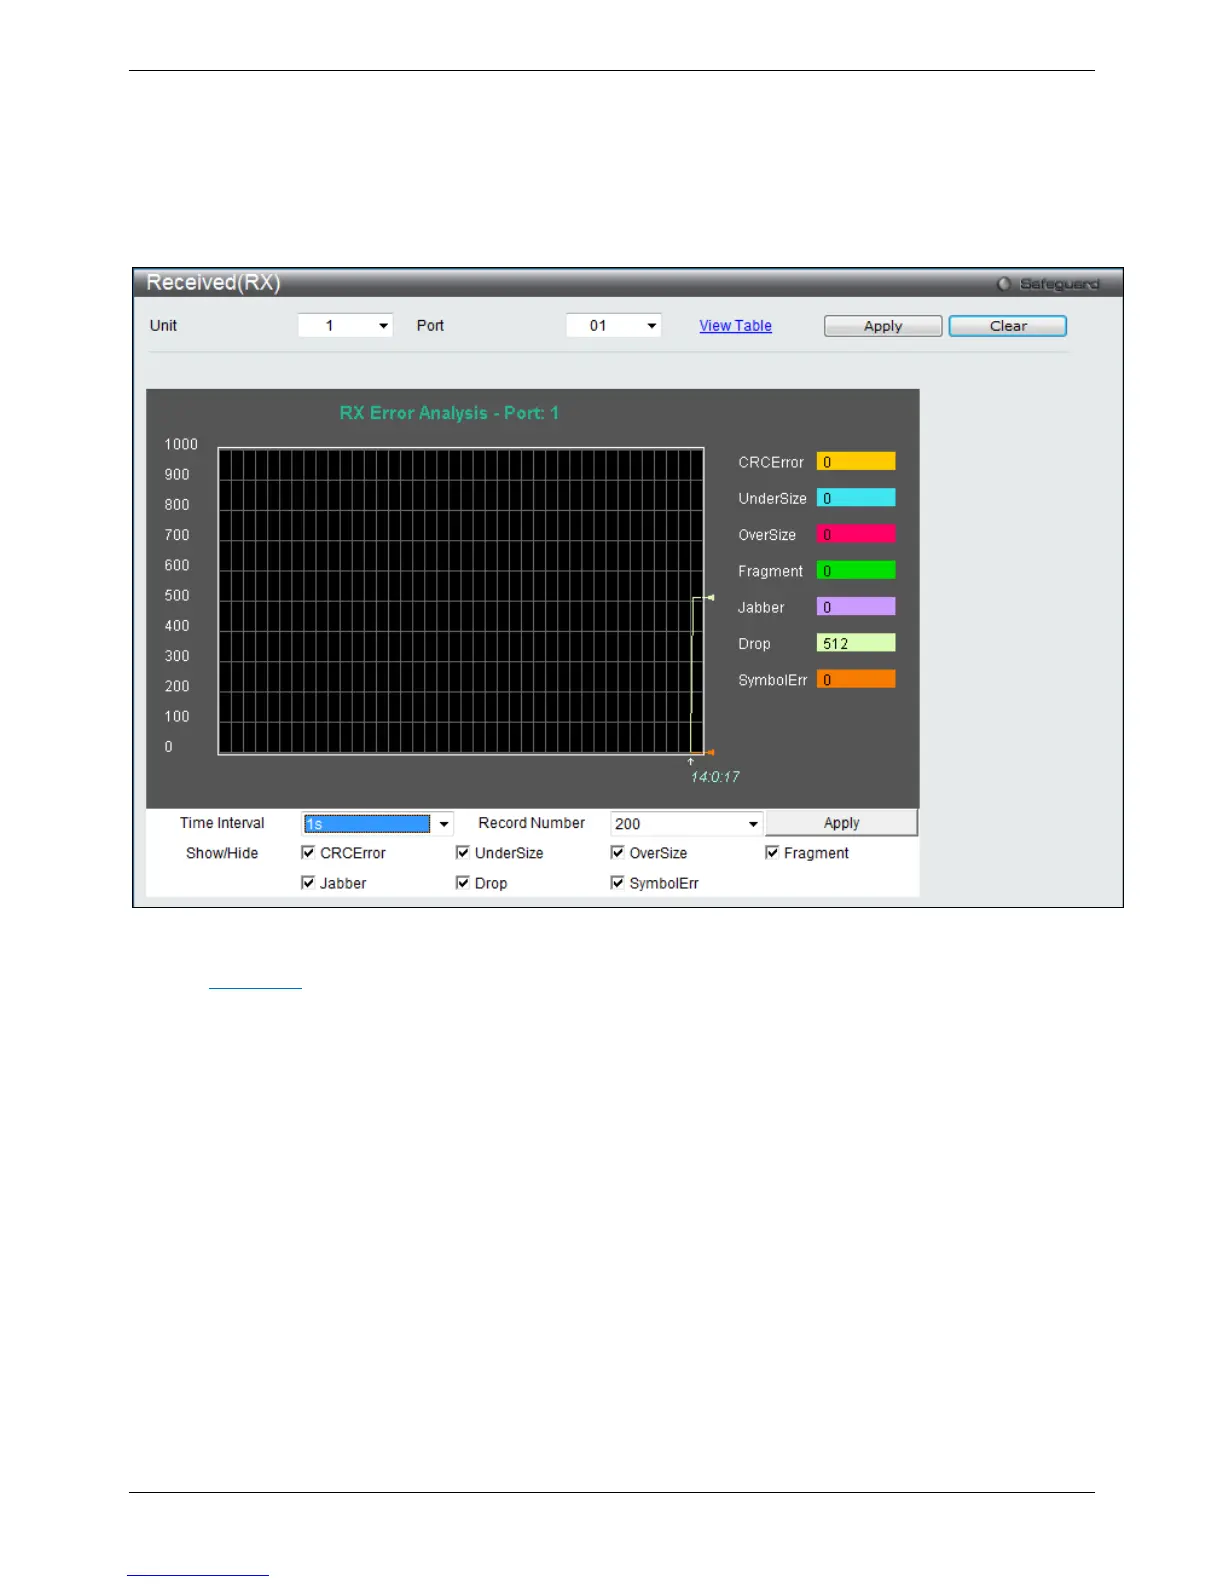The width and height of the screenshot is (1224, 1584).
Task: Click the 14:0:17 time marker
Action: click(715, 777)
